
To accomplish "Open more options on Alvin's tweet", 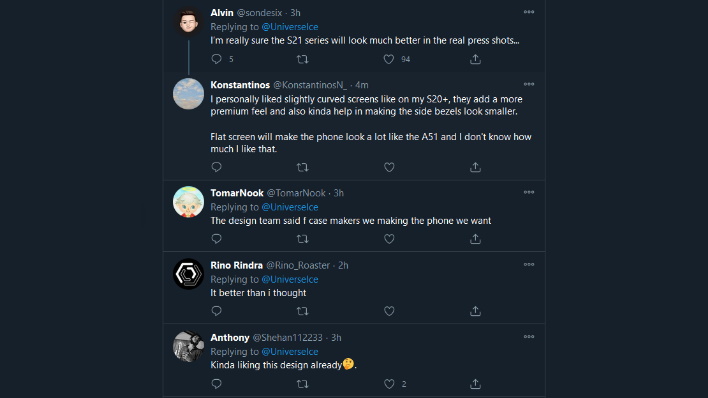I will point(529,12).
